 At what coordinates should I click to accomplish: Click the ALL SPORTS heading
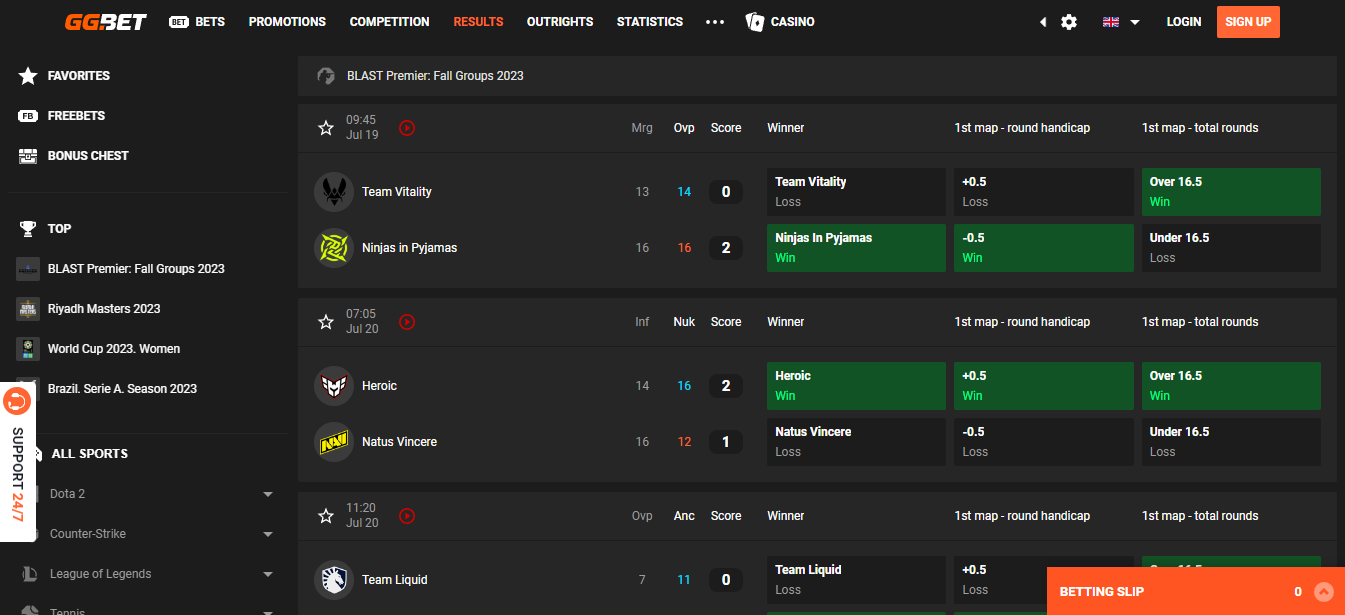pyautogui.click(x=90, y=454)
